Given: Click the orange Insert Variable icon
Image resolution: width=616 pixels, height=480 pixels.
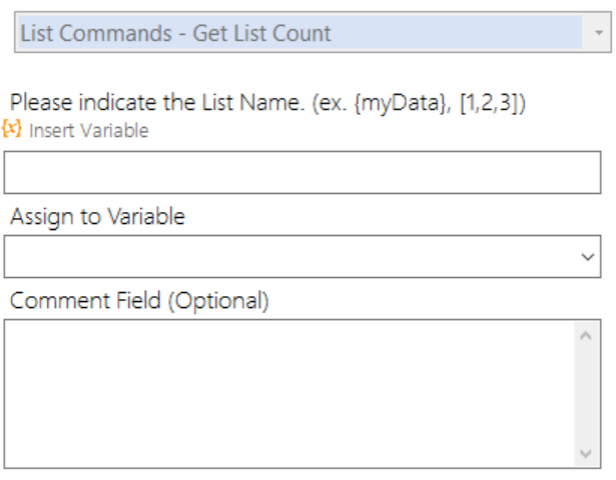Looking at the screenshot, I should [x=14, y=130].
